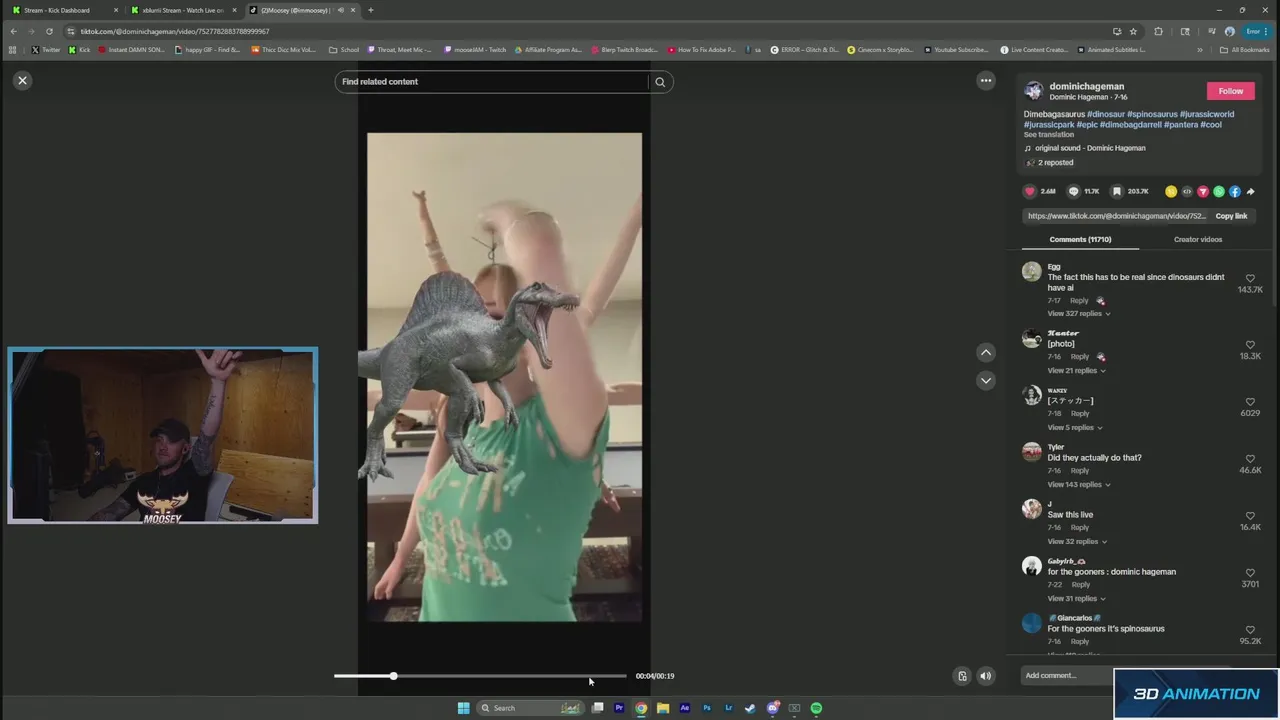
Task: Expand View 327 replies under Egg's comment
Action: tap(1078, 314)
